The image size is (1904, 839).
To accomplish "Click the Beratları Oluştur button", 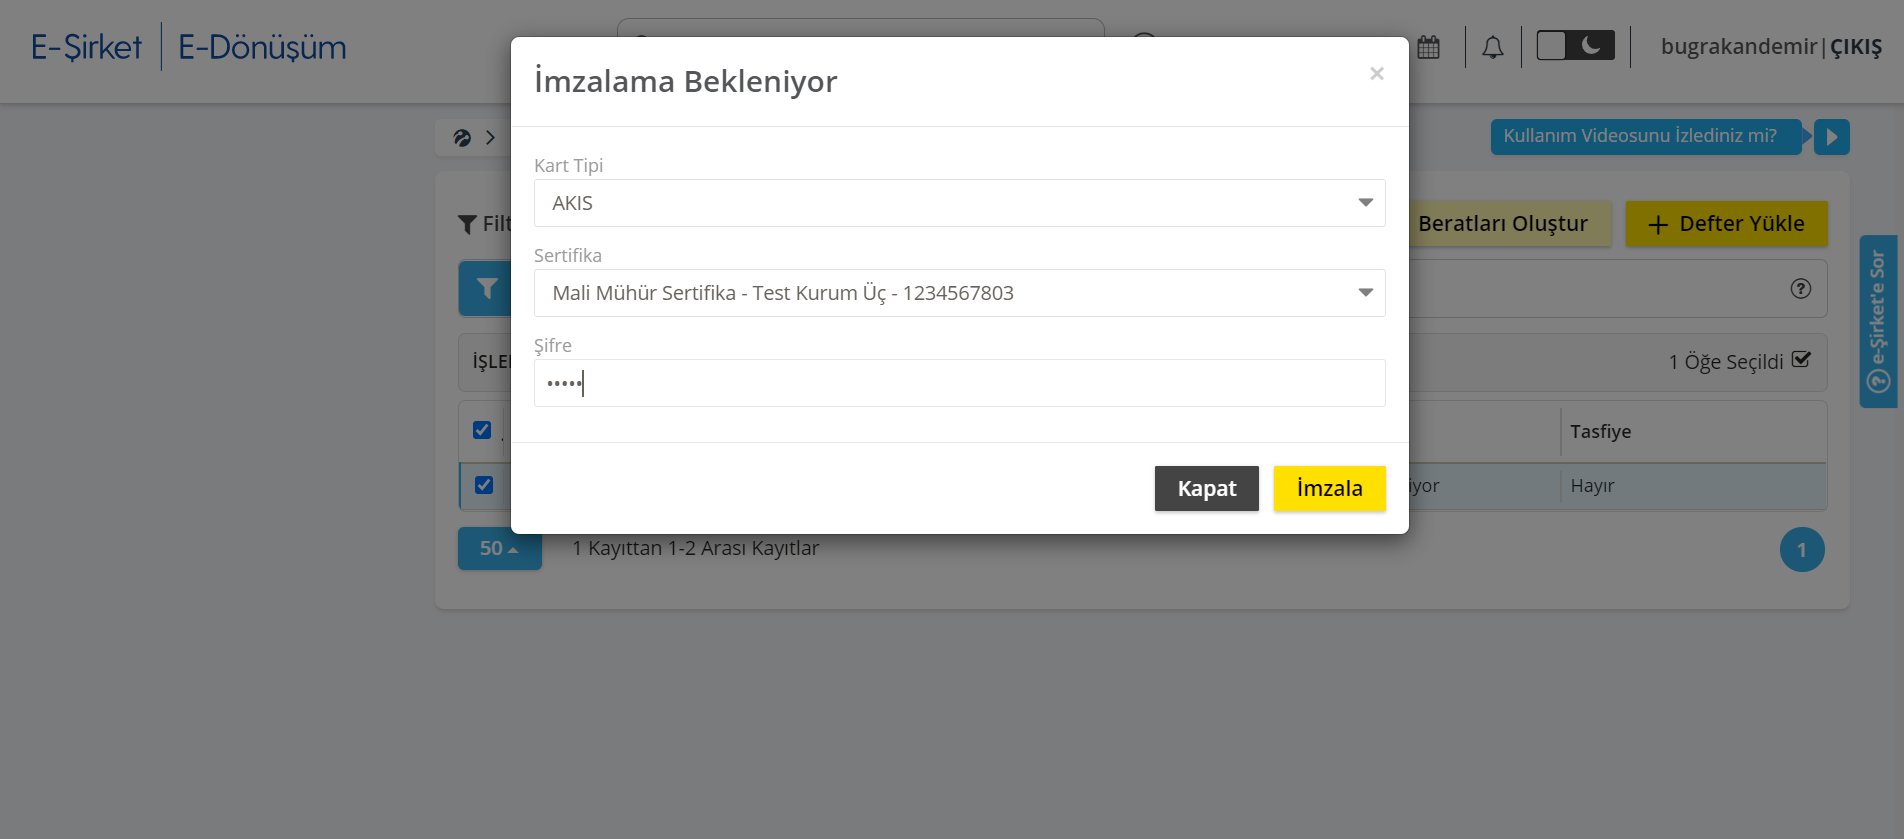I will click(1503, 224).
